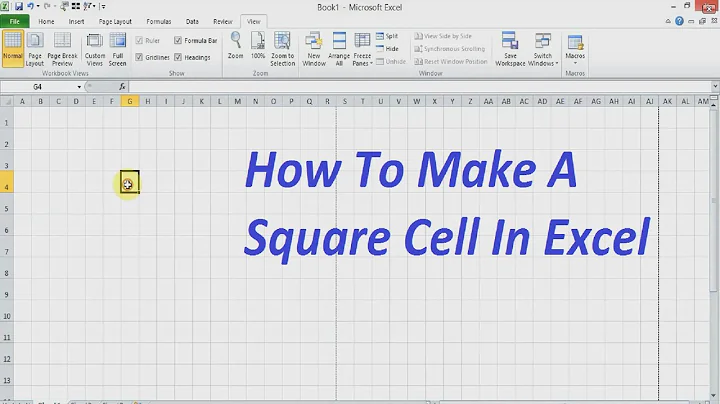Switch to Normal workbook view

[x=12, y=49]
